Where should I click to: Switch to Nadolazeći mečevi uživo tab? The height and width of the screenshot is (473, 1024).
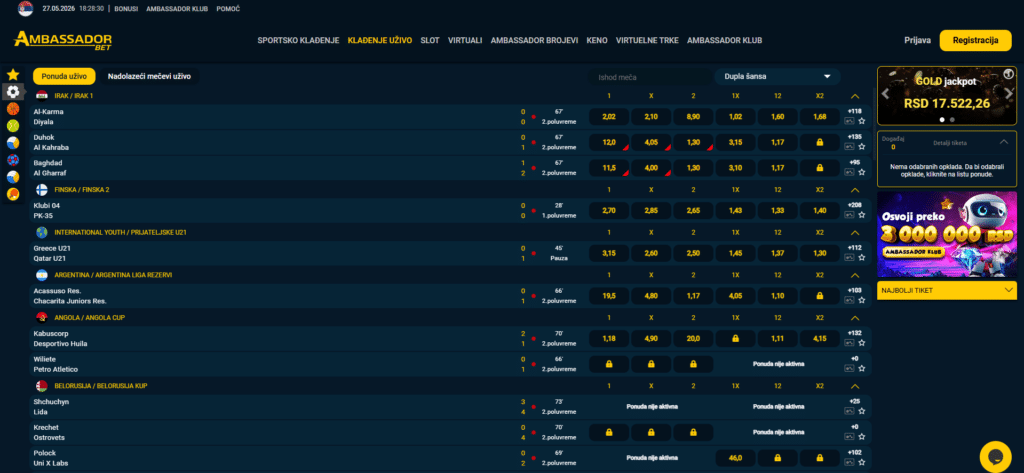pyautogui.click(x=150, y=76)
